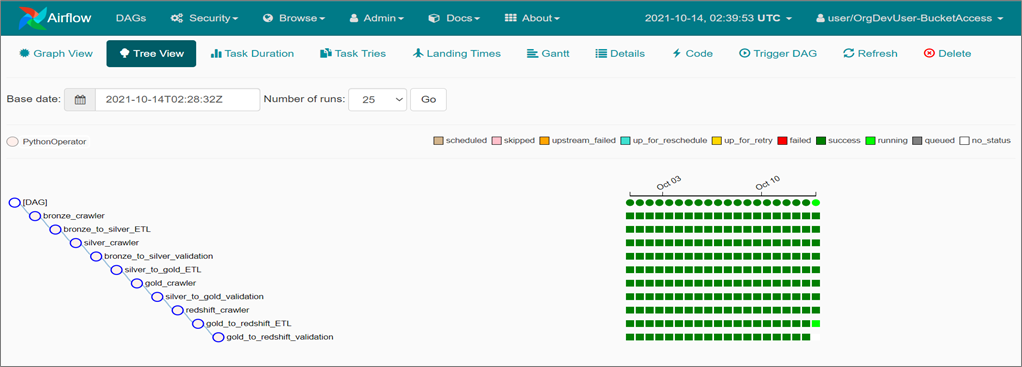The height and width of the screenshot is (367, 1022).
Task: Open the Browse dropdown menu
Action: coord(294,18)
